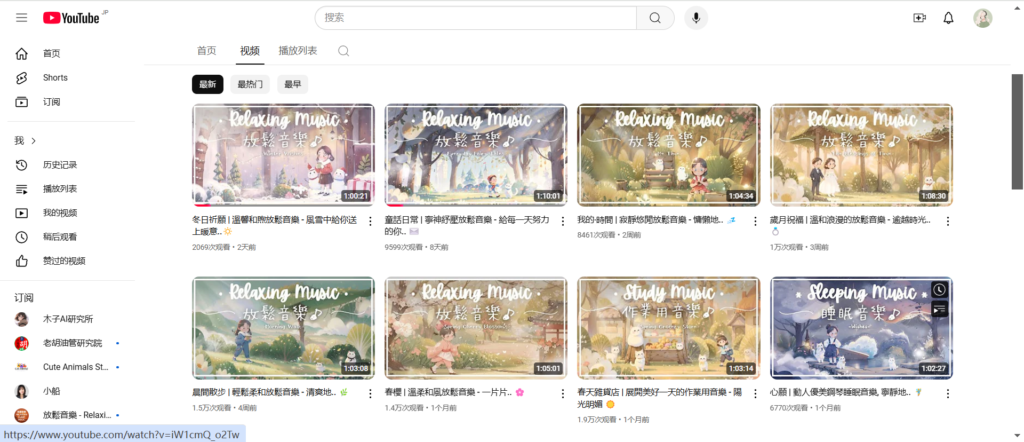Open the create video camera icon

tap(920, 18)
